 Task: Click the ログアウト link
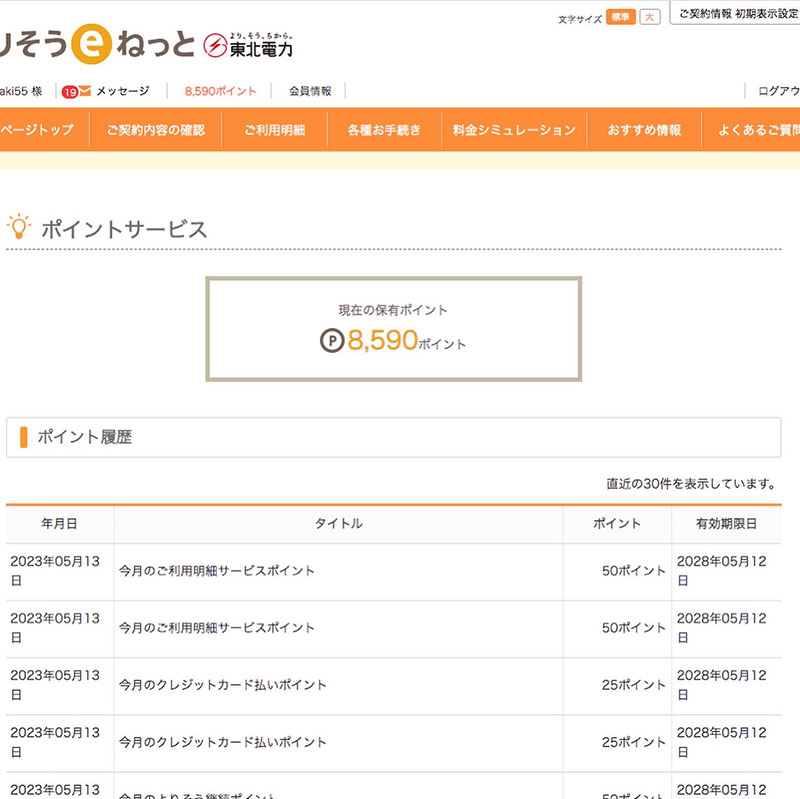(x=778, y=91)
